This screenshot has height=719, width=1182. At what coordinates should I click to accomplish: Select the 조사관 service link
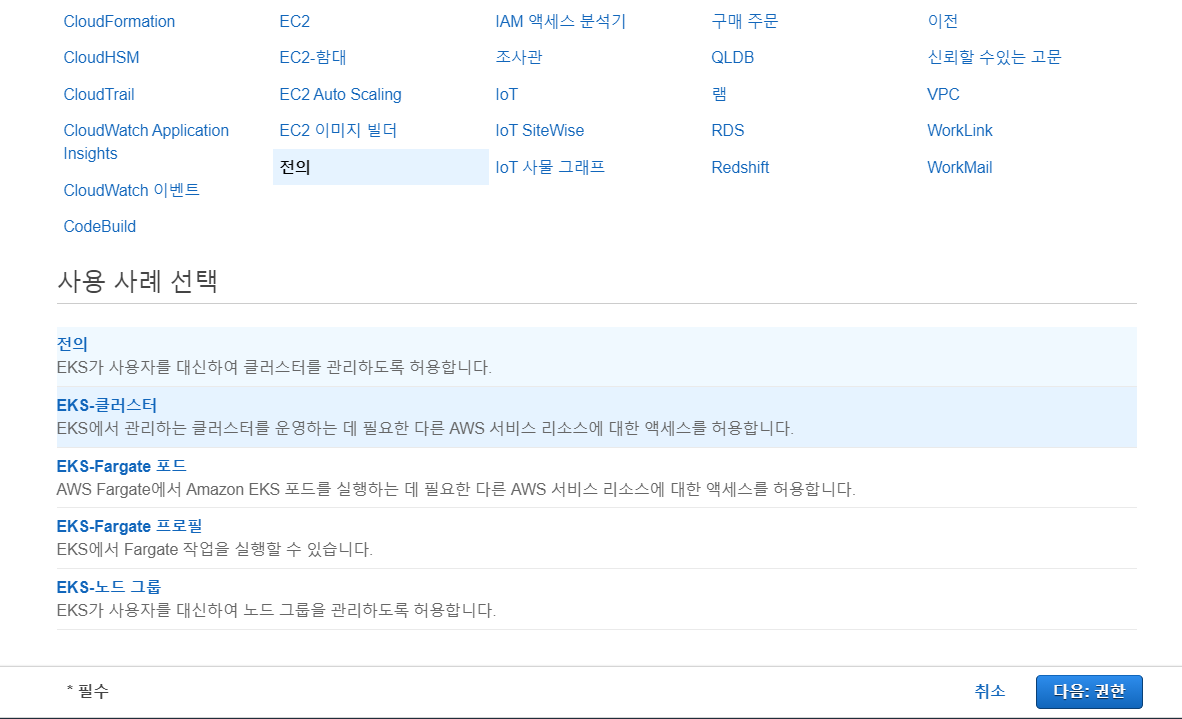pyautogui.click(x=519, y=57)
